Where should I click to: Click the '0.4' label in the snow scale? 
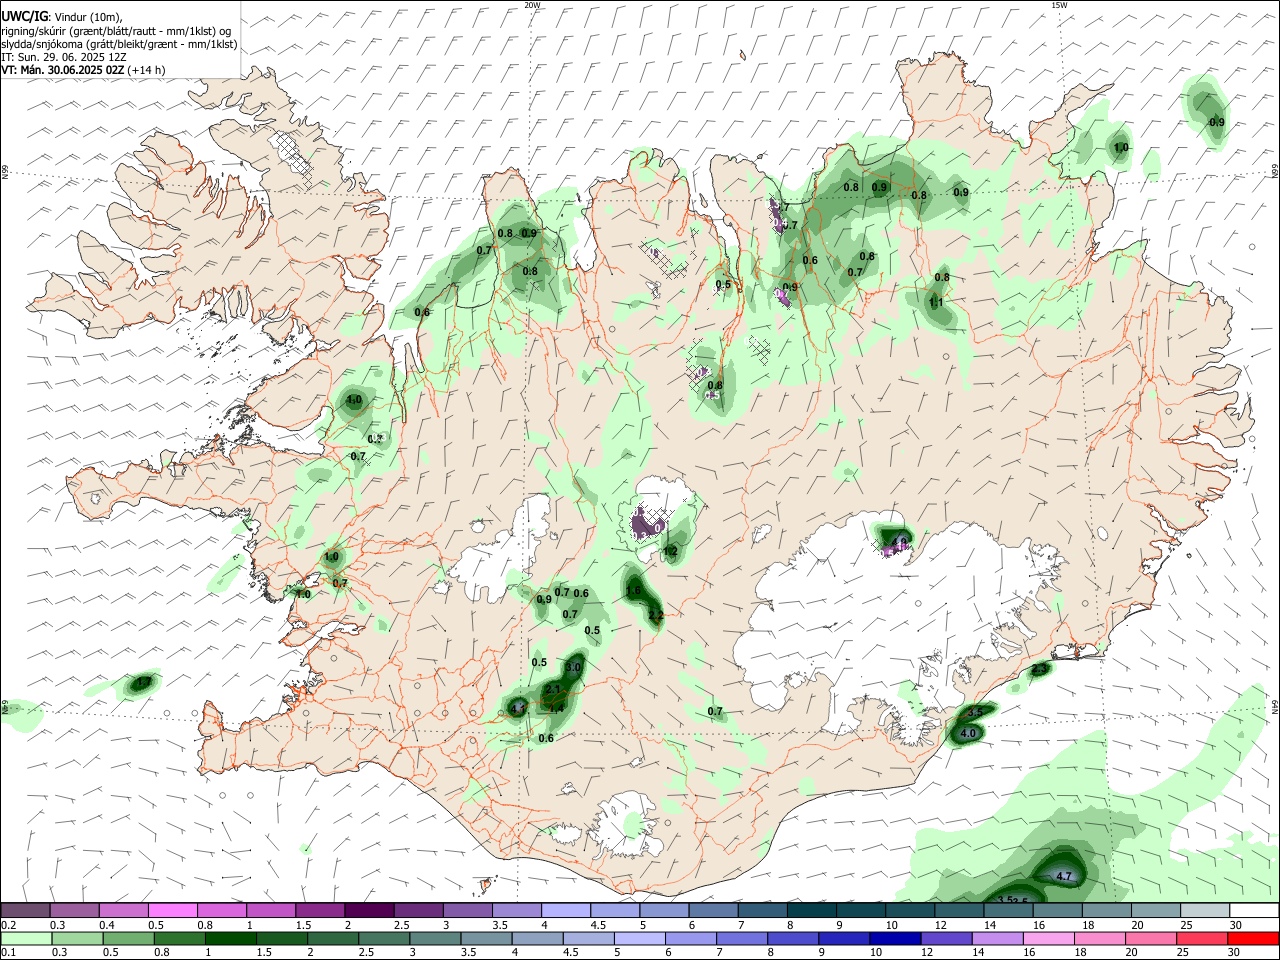click(107, 925)
